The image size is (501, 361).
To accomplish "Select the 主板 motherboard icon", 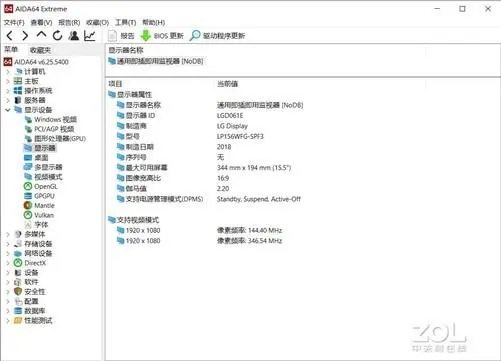I will 18,81.
